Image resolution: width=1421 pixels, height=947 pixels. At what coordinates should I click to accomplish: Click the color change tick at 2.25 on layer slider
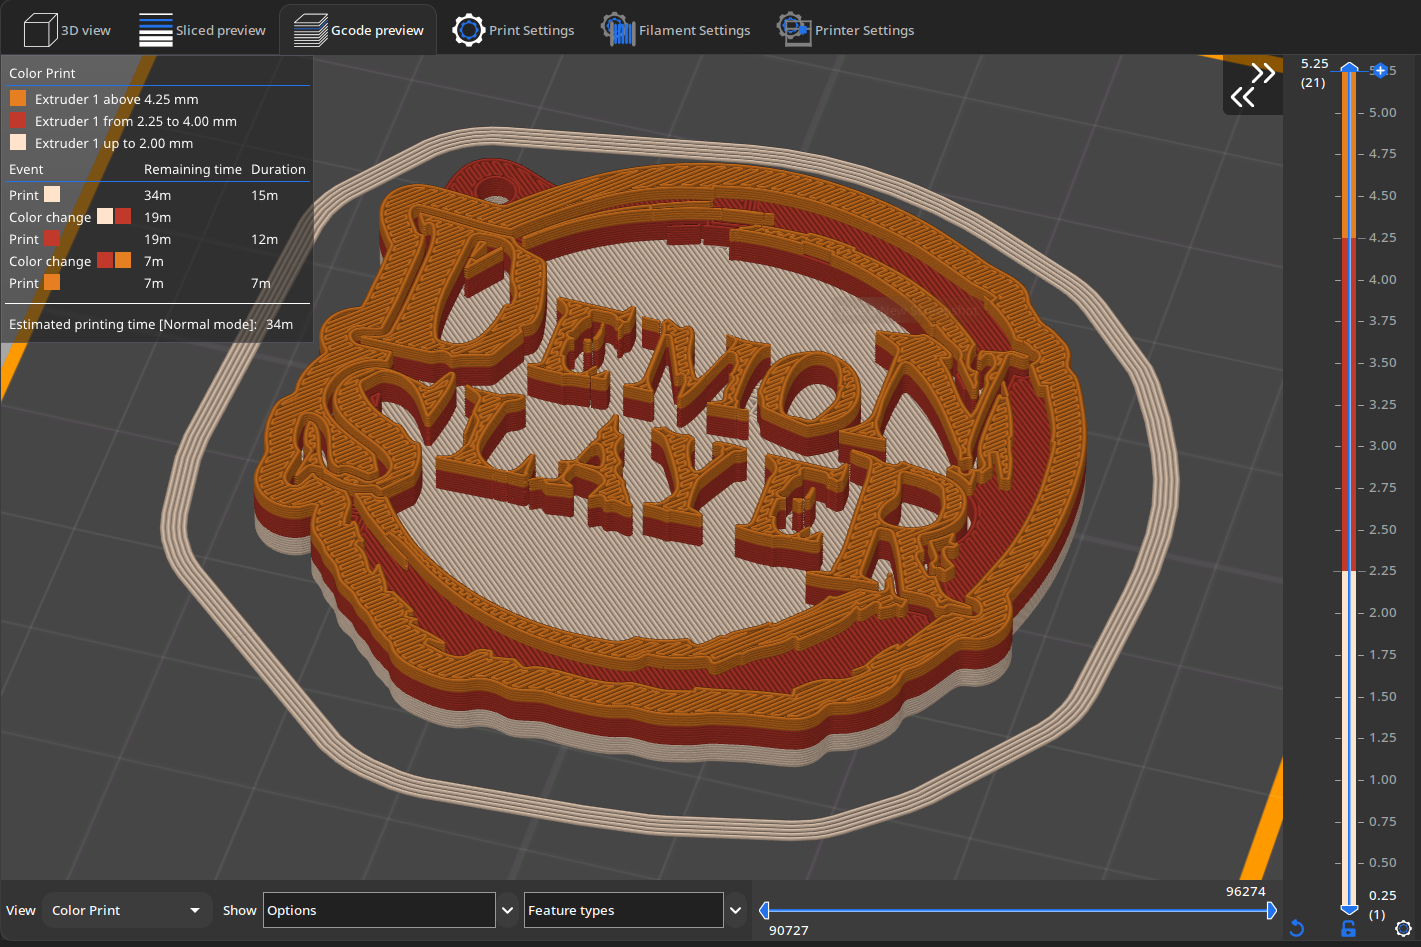click(x=1349, y=571)
